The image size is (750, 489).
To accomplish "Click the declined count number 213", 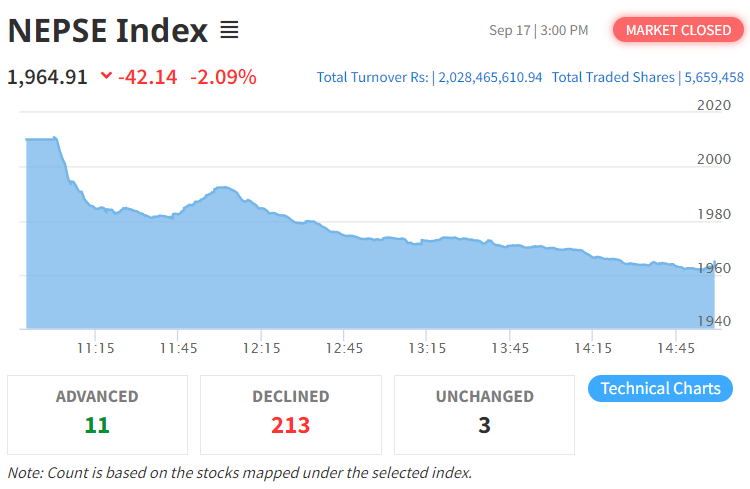I will (x=290, y=425).
